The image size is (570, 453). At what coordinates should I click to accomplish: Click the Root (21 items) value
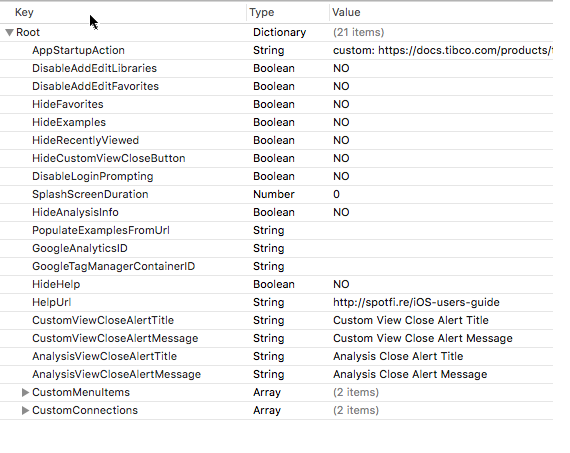(x=358, y=32)
